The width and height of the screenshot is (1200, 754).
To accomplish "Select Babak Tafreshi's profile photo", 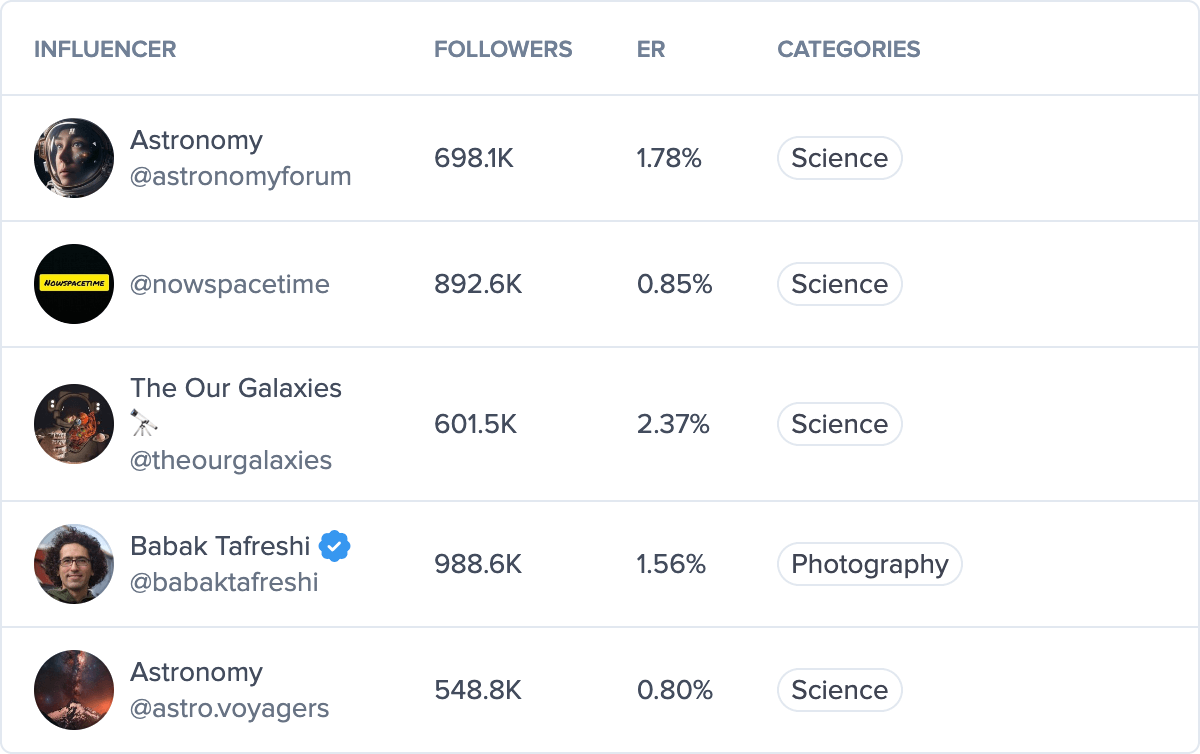I will [x=74, y=564].
